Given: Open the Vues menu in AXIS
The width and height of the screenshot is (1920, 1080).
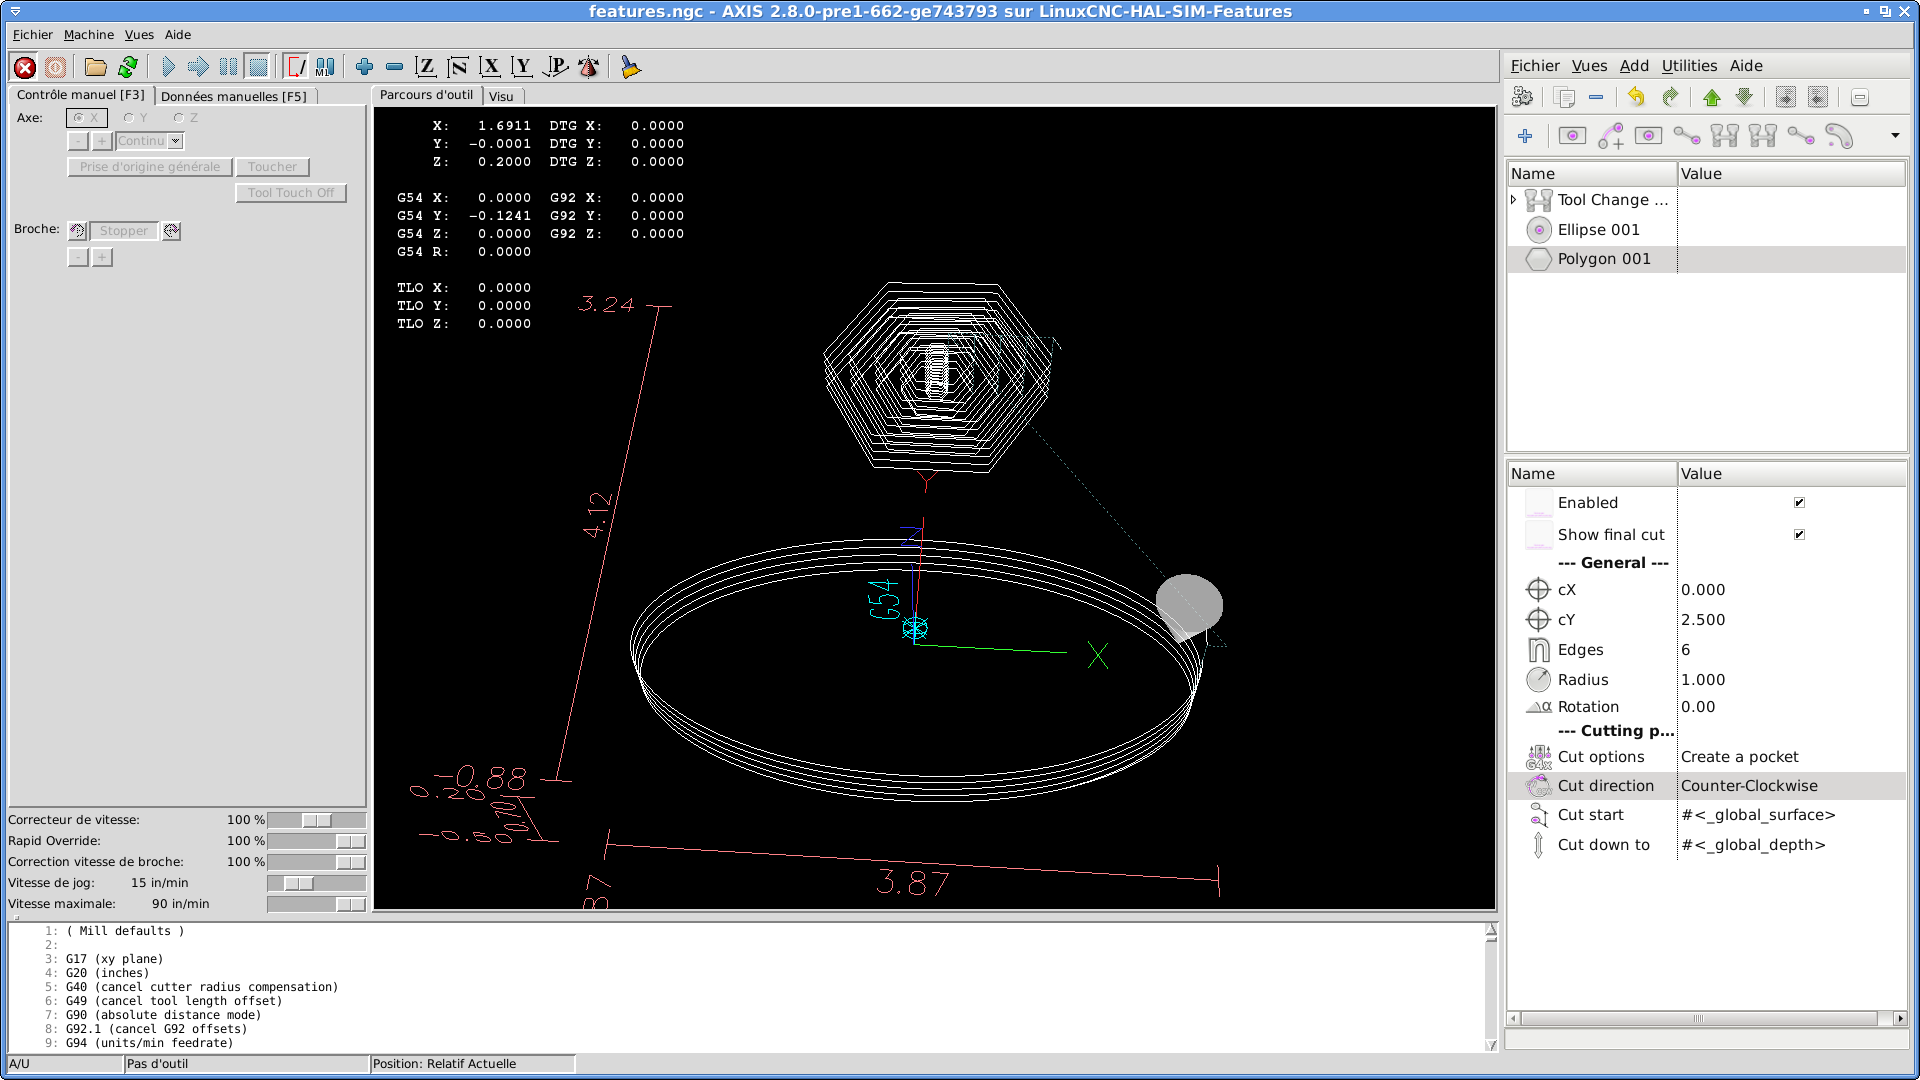Looking at the screenshot, I should click(139, 35).
